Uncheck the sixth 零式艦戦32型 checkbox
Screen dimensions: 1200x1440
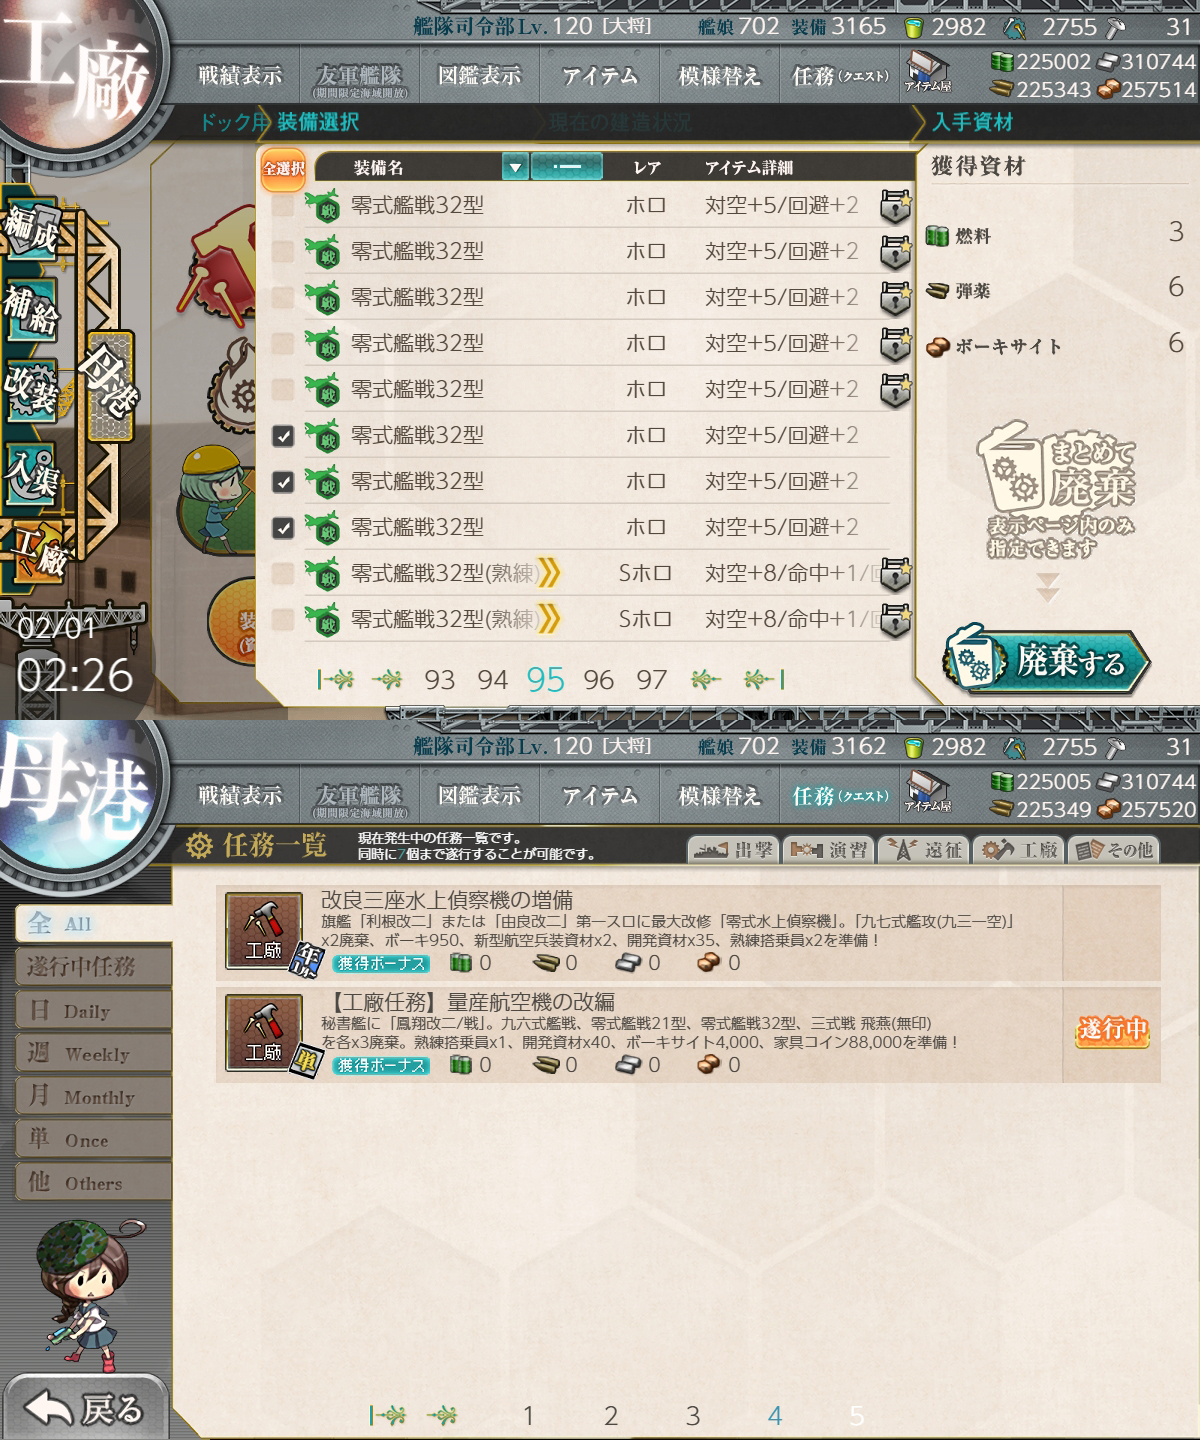coord(283,436)
